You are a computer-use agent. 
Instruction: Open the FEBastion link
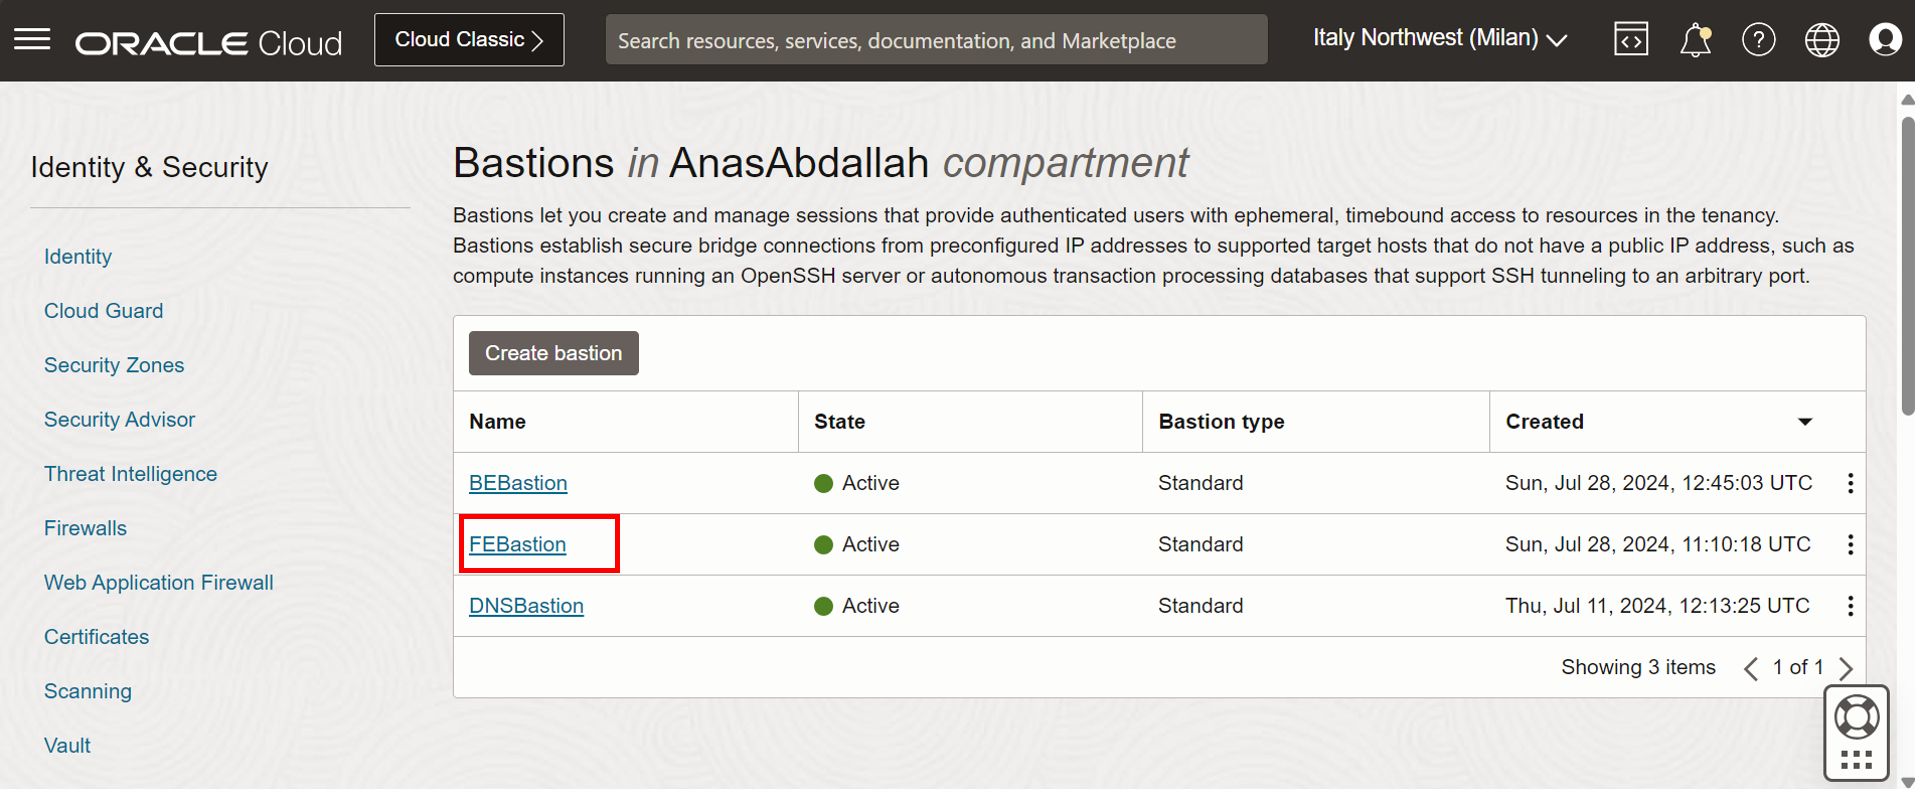[517, 544]
